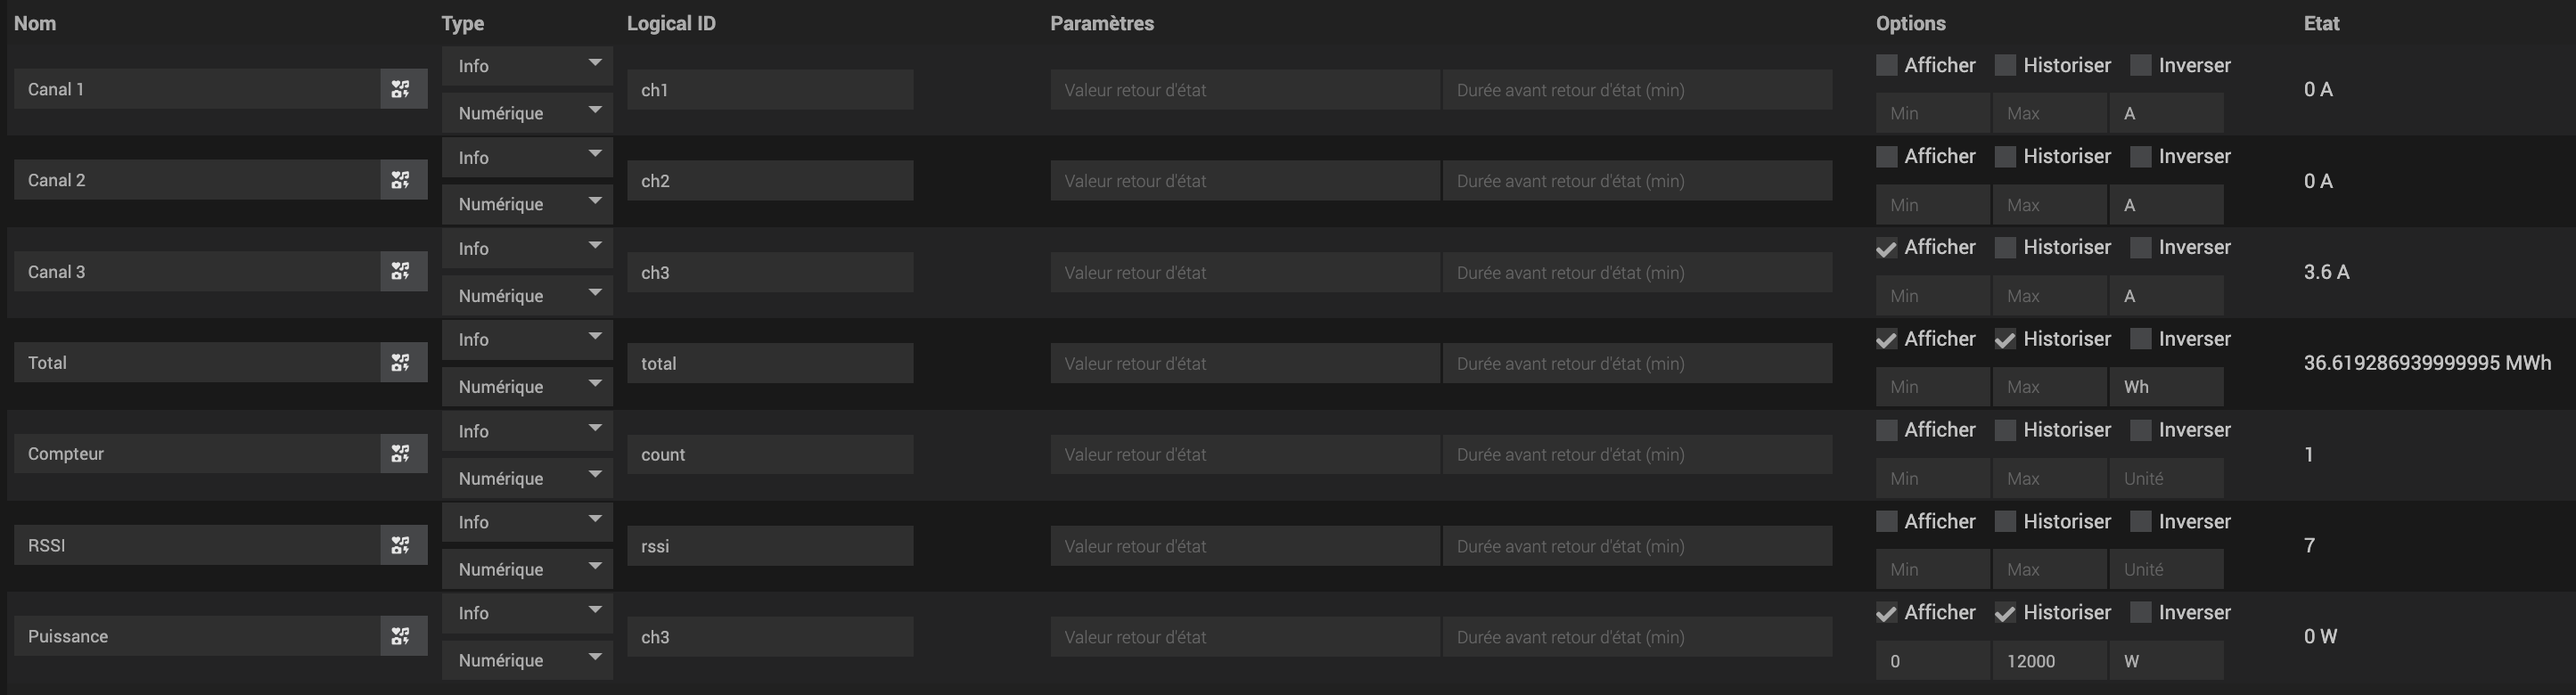
Task: Click the Unité field on the Compteur row
Action: pyautogui.click(x=2167, y=478)
